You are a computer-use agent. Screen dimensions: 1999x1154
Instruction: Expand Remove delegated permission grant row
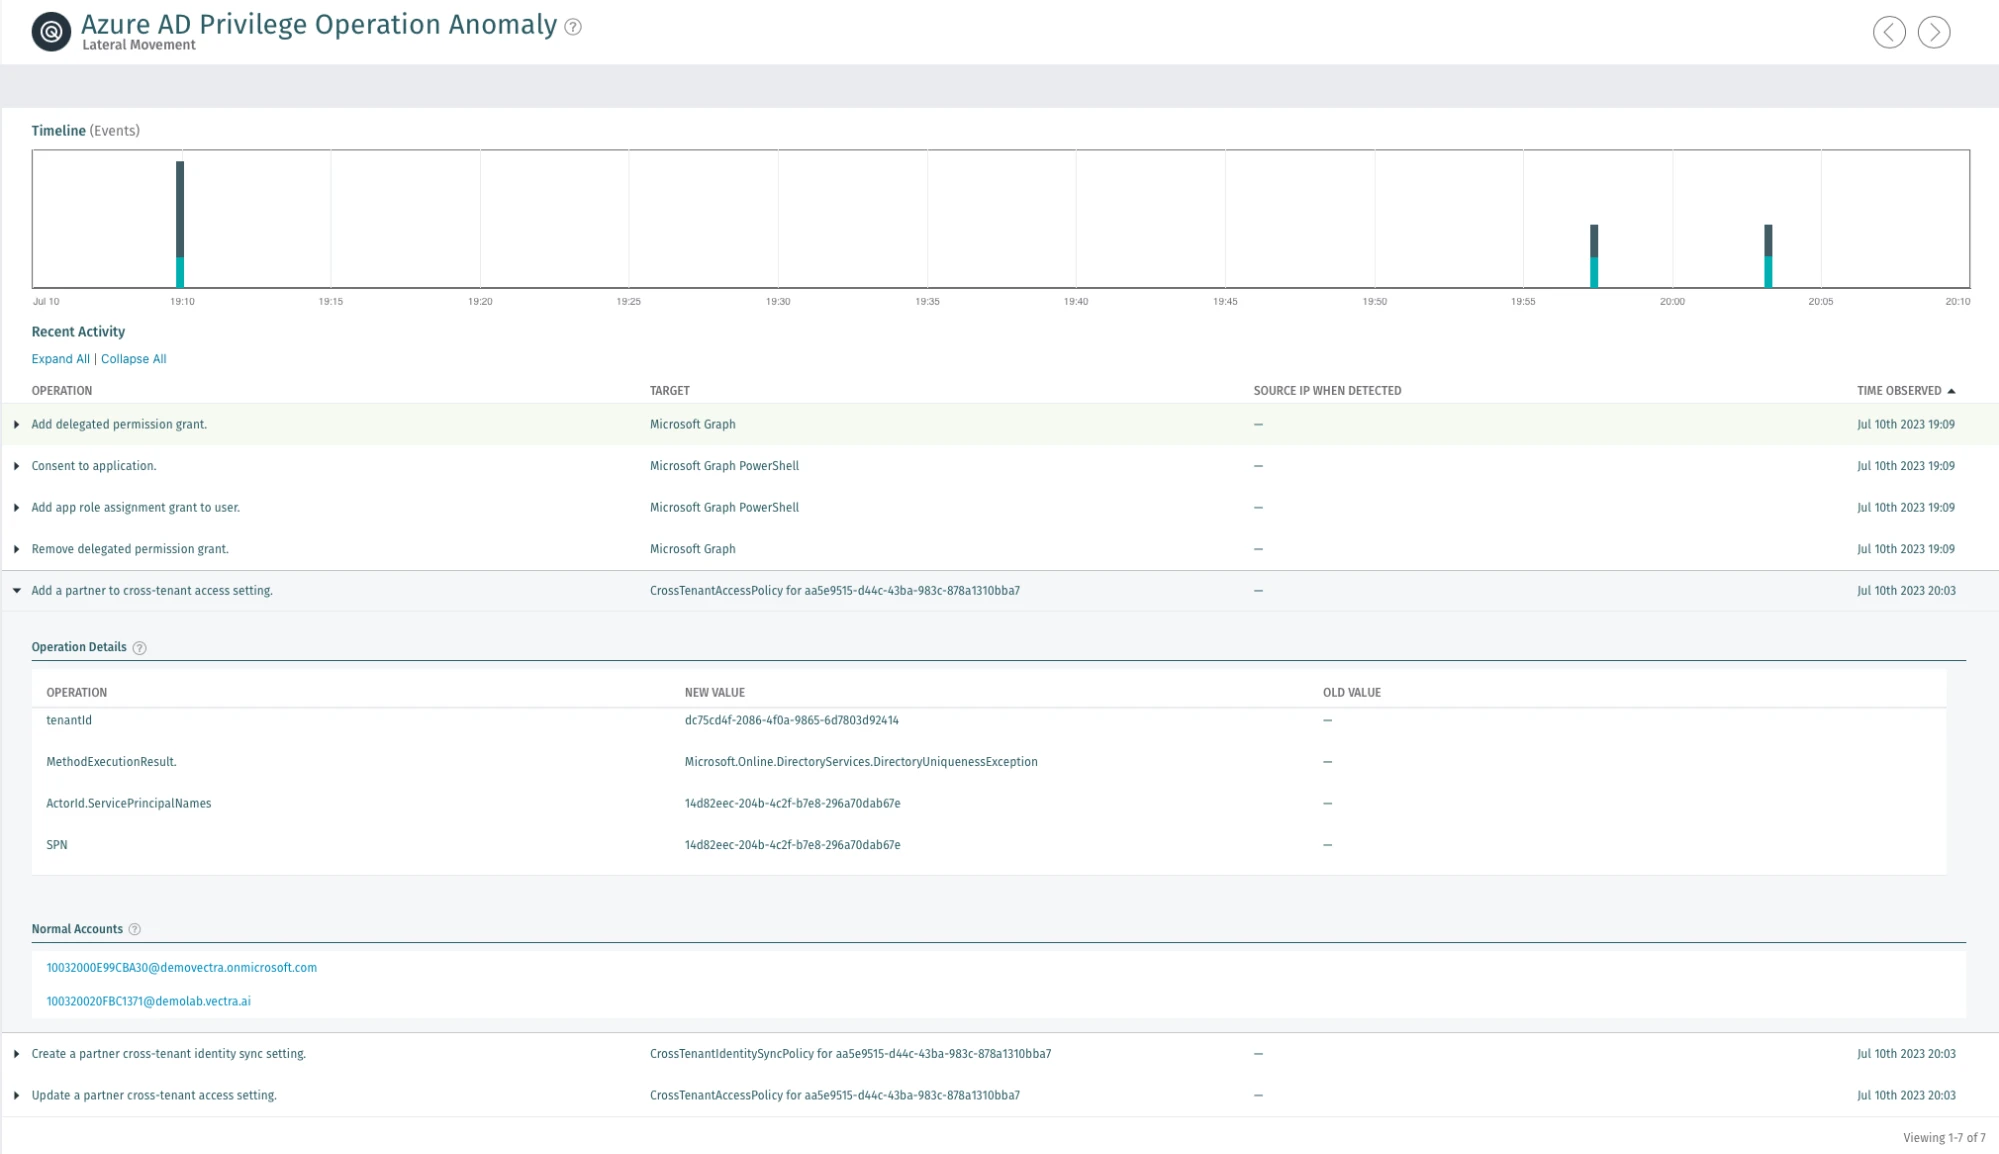coord(17,549)
